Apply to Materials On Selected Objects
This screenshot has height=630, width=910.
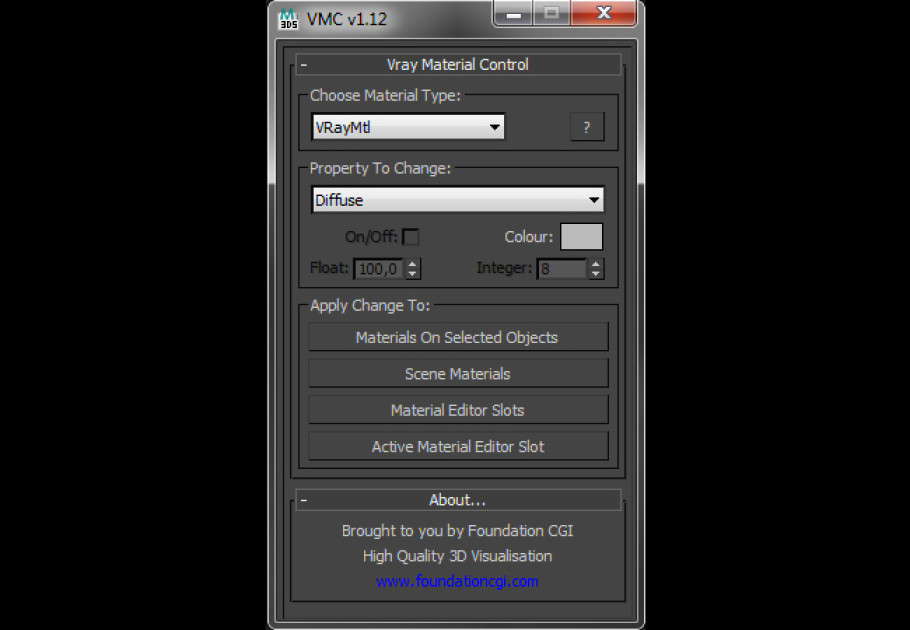click(458, 337)
